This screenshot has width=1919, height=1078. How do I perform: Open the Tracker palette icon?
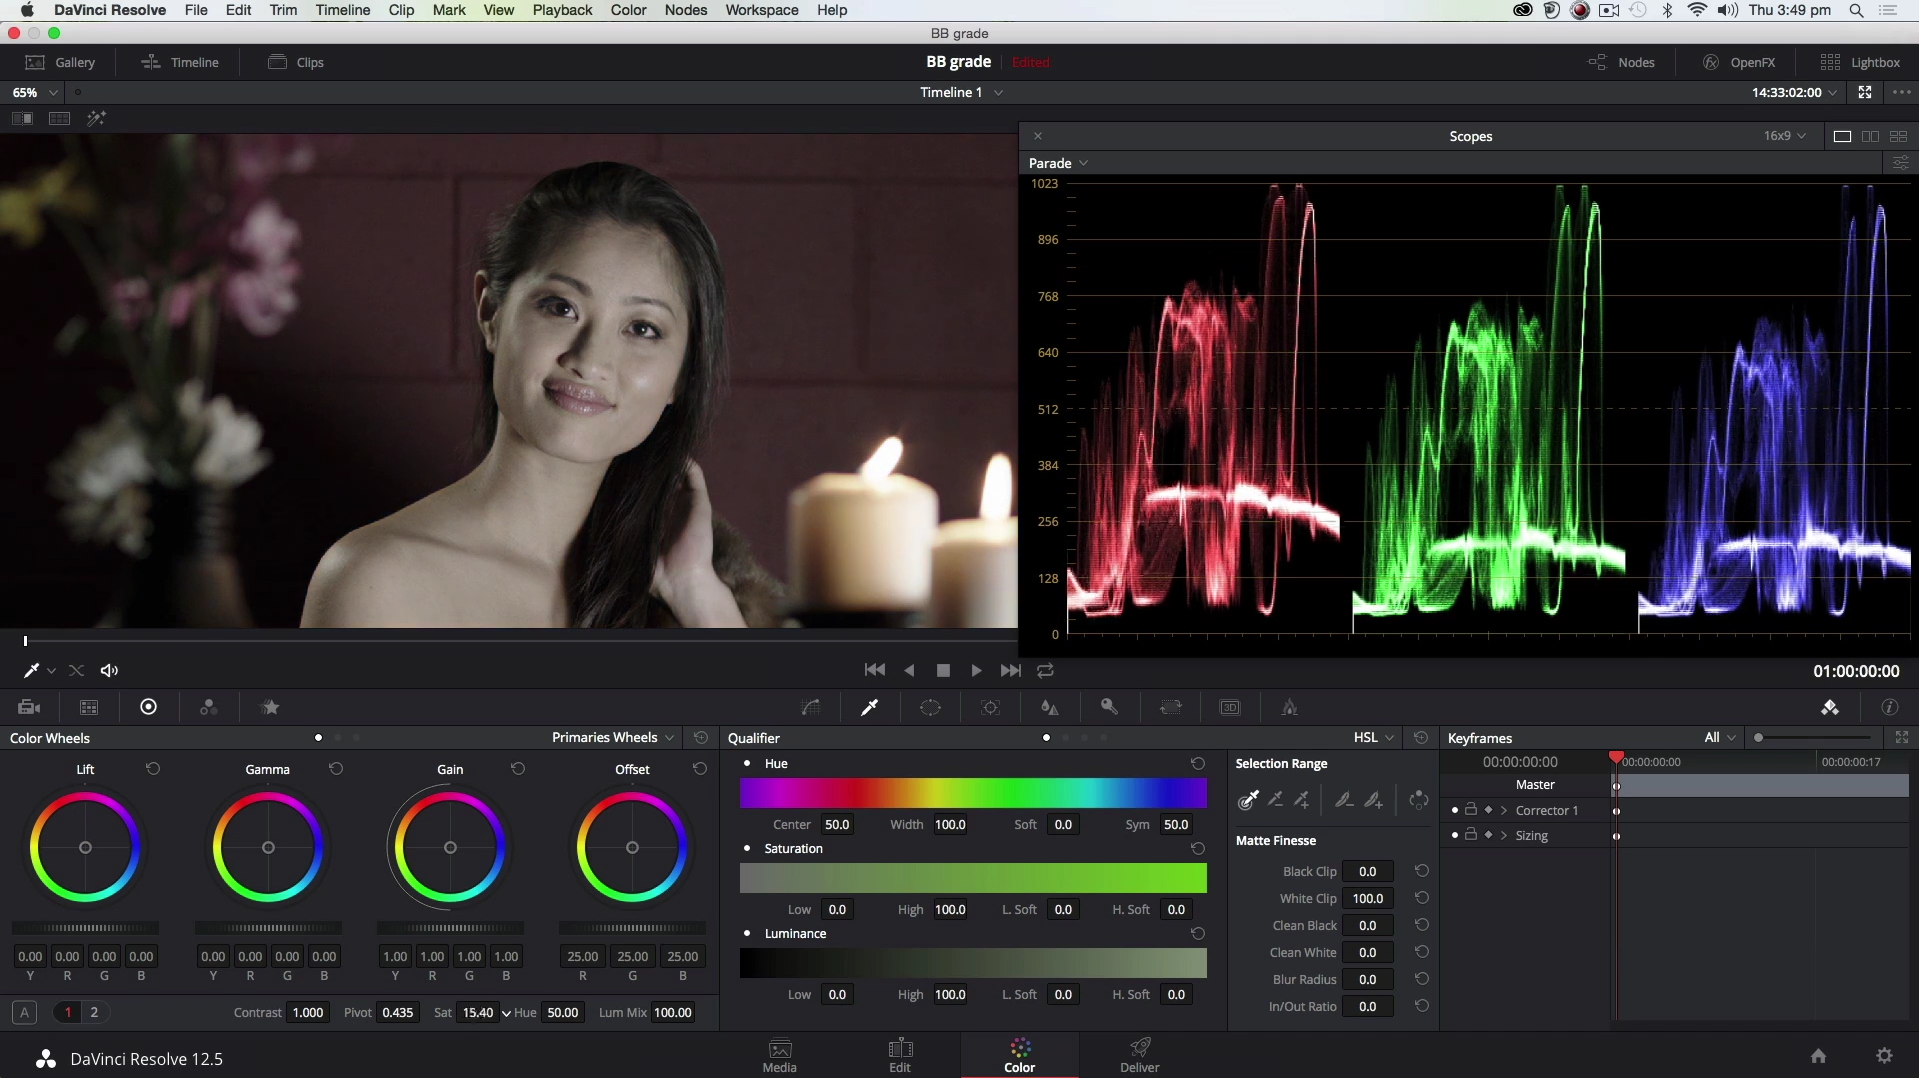[x=990, y=707]
